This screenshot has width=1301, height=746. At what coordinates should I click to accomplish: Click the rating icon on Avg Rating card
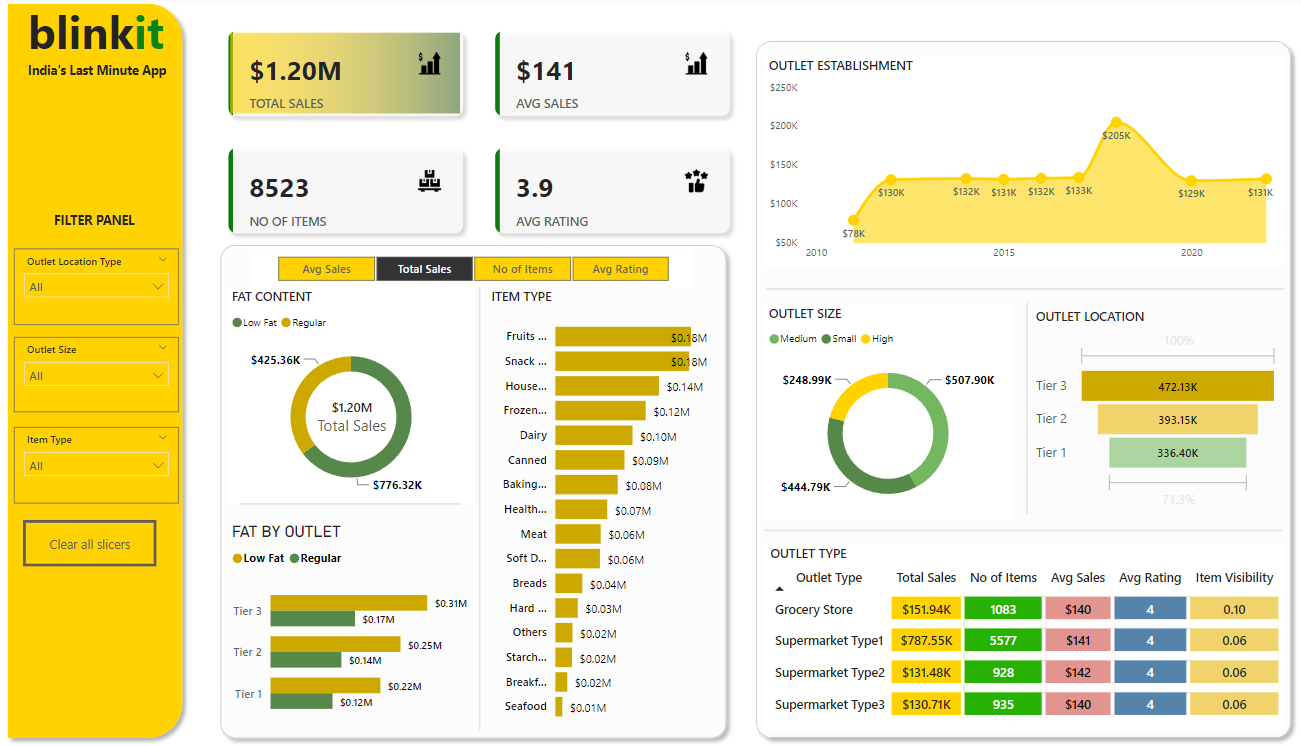pos(696,181)
